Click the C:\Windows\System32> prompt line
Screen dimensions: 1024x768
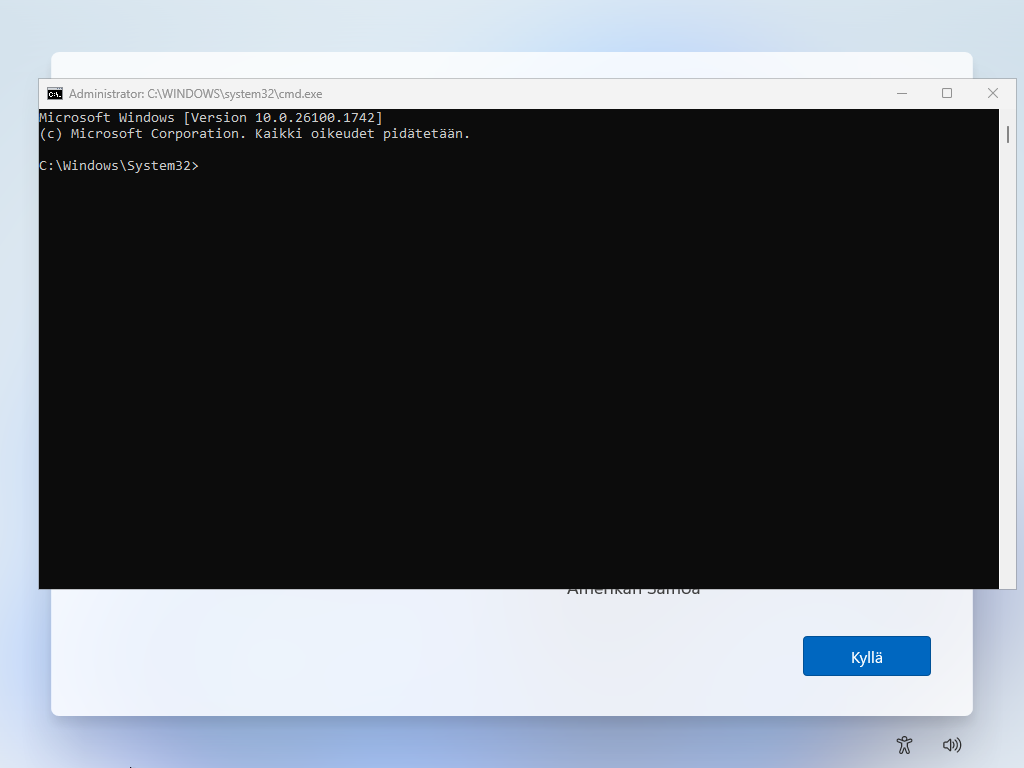[119, 166]
